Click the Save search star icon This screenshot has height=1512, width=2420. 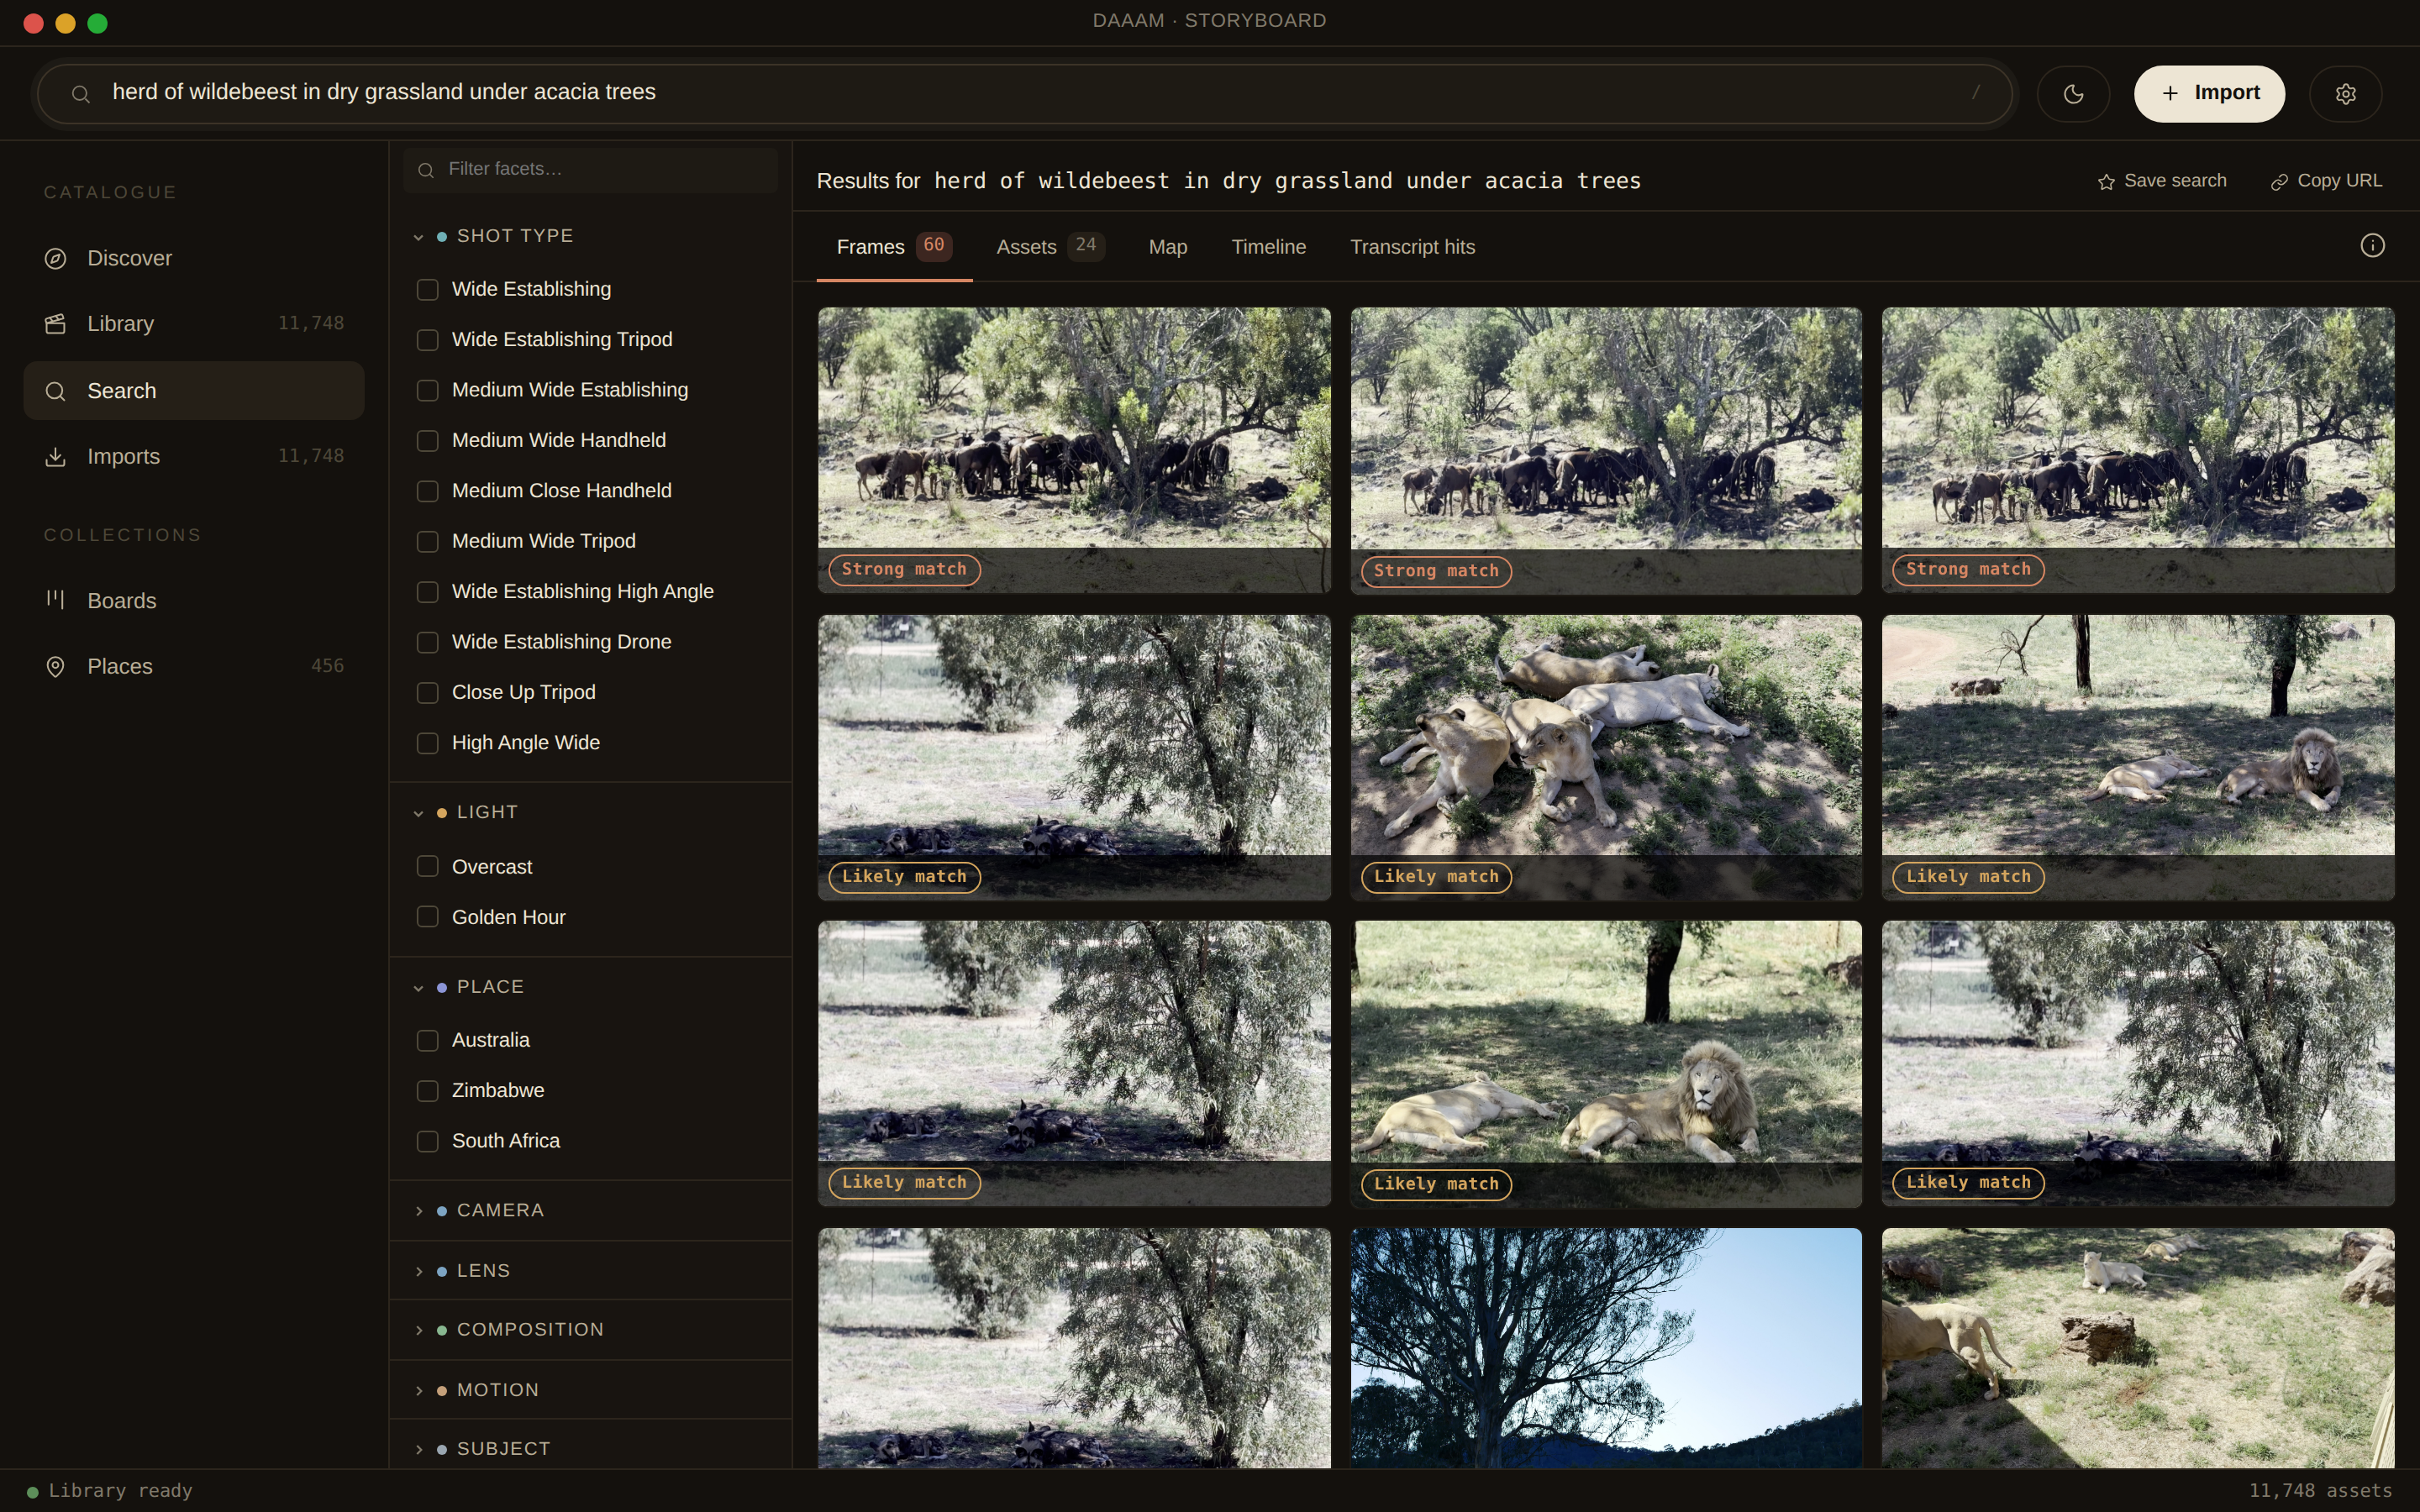tap(2106, 182)
